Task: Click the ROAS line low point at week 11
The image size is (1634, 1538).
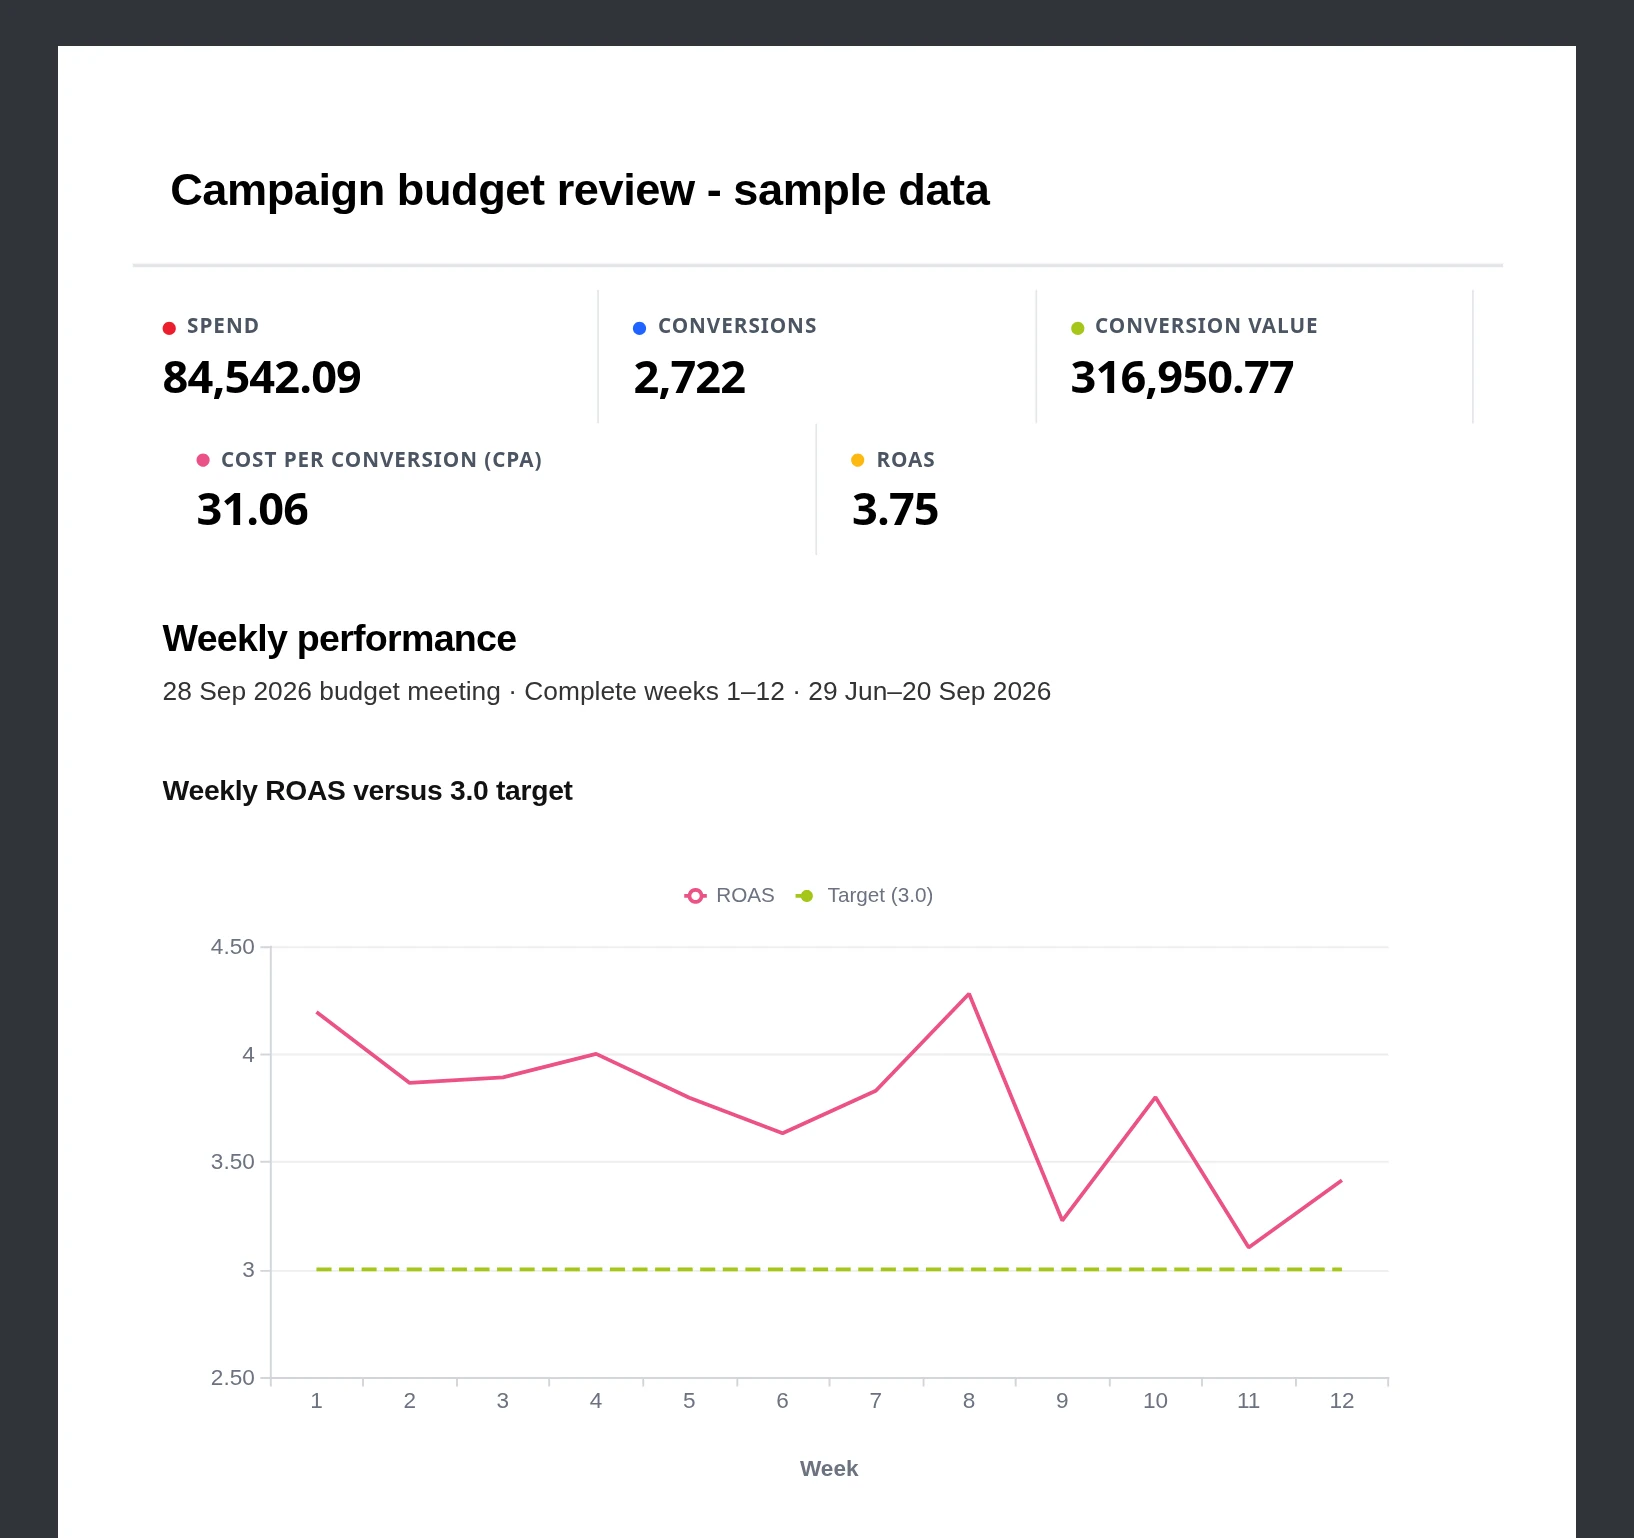Action: (x=1249, y=1247)
